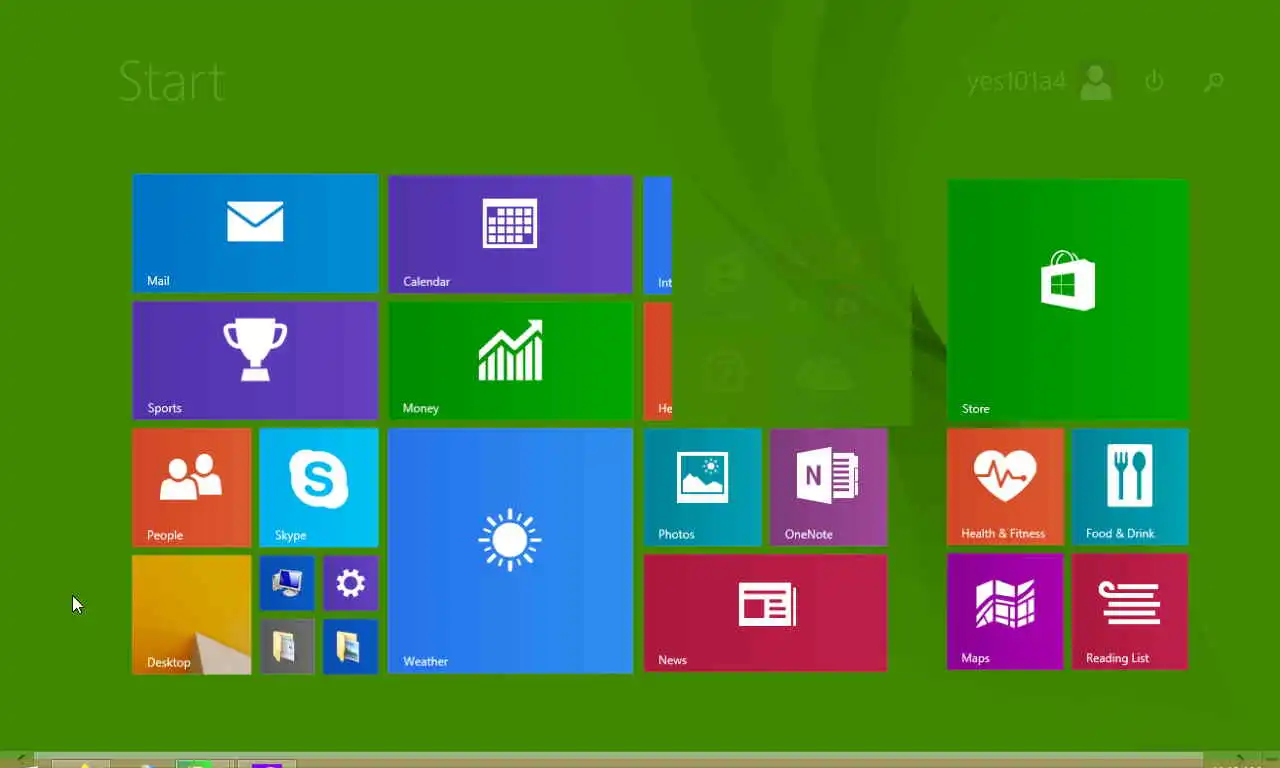Open the OneNote tile
Screen dimensions: 1280x768
tap(829, 487)
